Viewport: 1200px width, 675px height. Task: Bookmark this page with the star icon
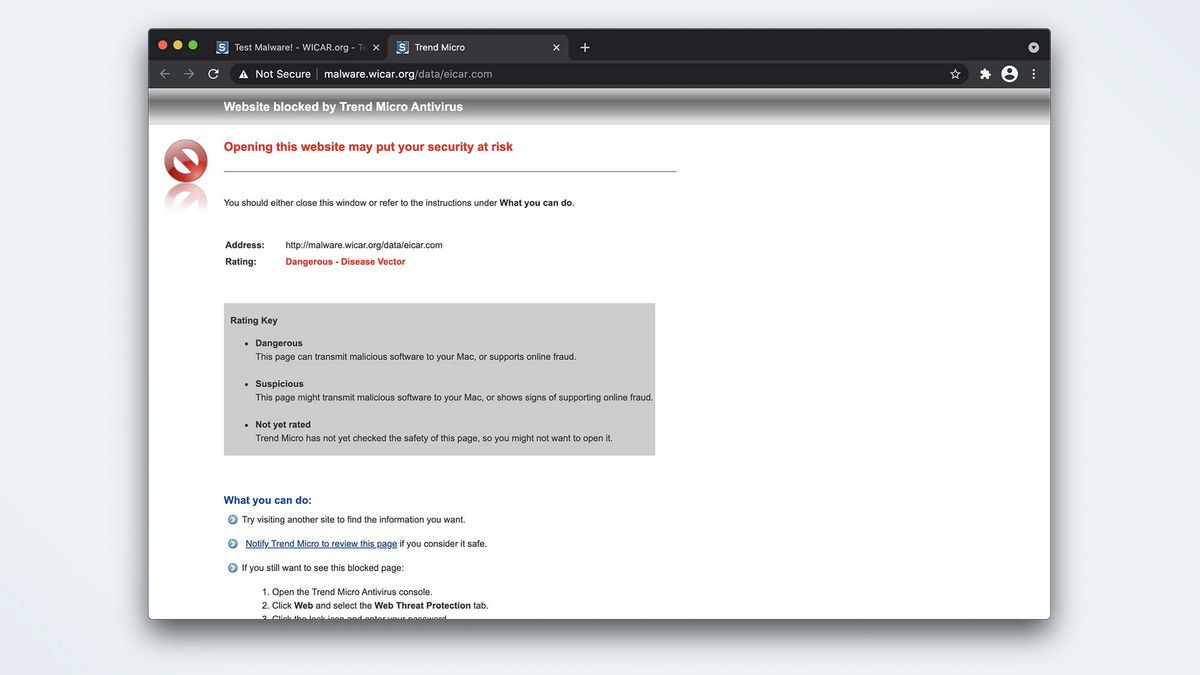954,73
